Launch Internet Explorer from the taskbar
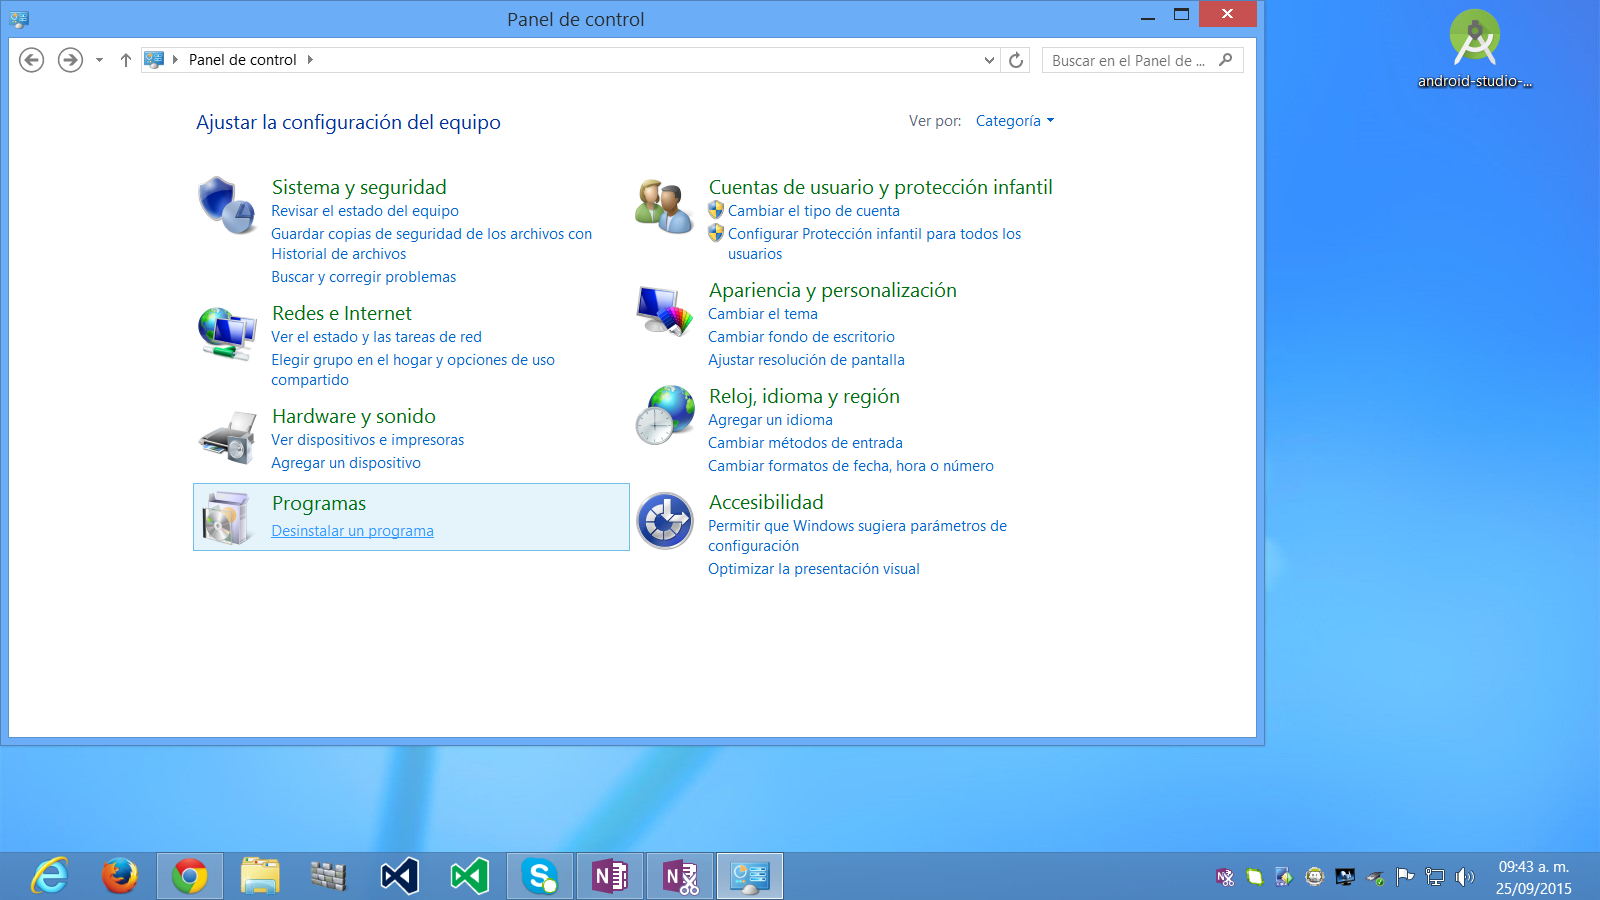Viewport: 1600px width, 900px height. 50,877
